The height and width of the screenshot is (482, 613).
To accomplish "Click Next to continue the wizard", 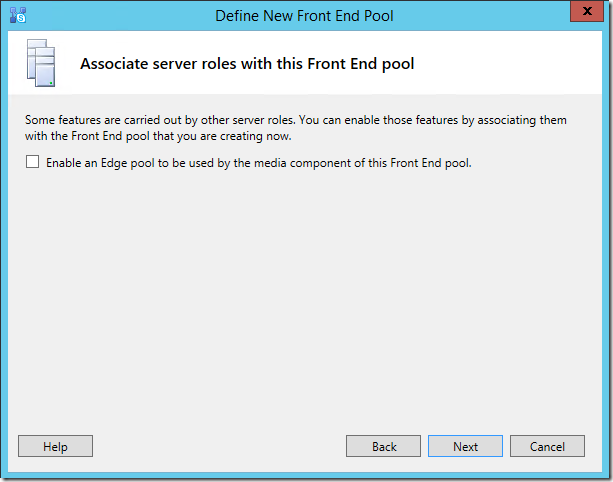I will (466, 446).
